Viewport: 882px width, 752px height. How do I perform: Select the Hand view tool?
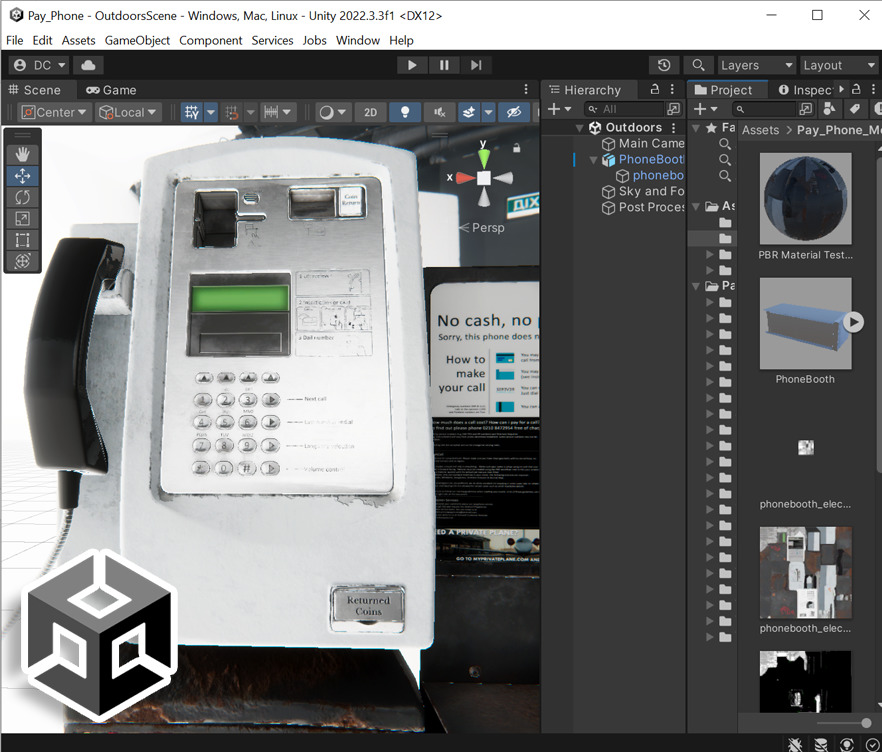[22, 153]
